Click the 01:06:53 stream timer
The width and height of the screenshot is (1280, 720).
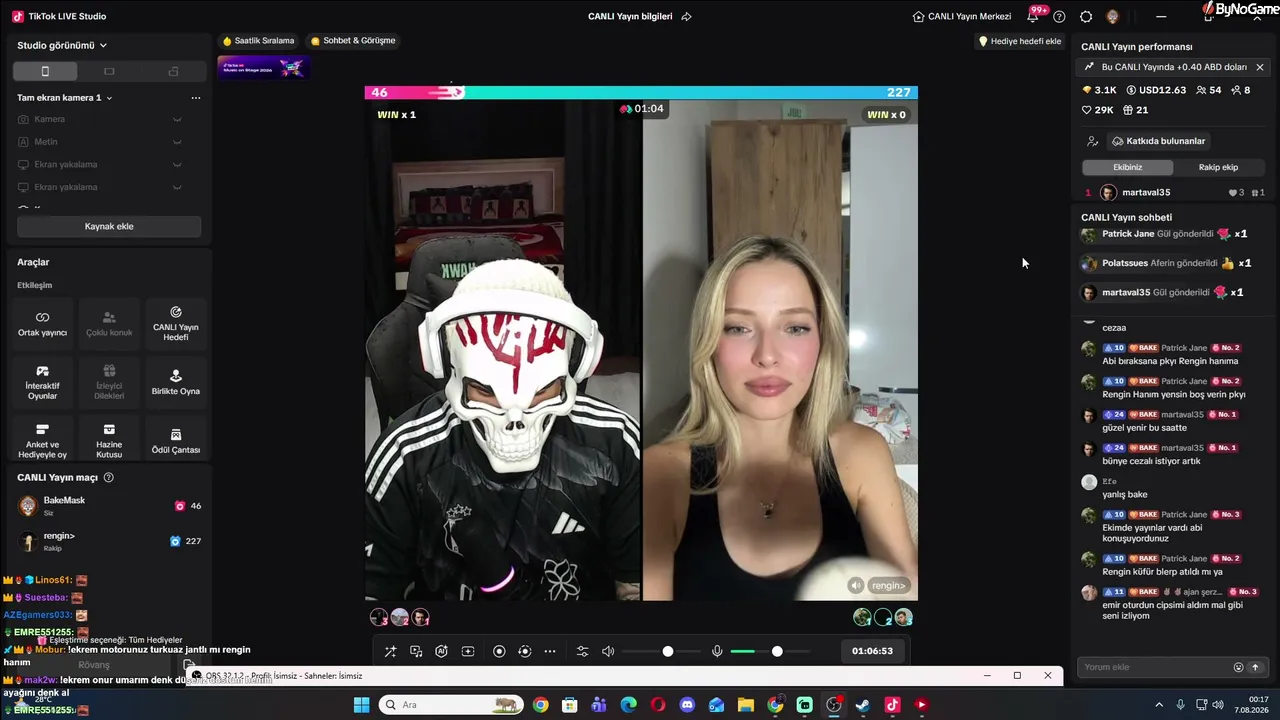pos(872,651)
